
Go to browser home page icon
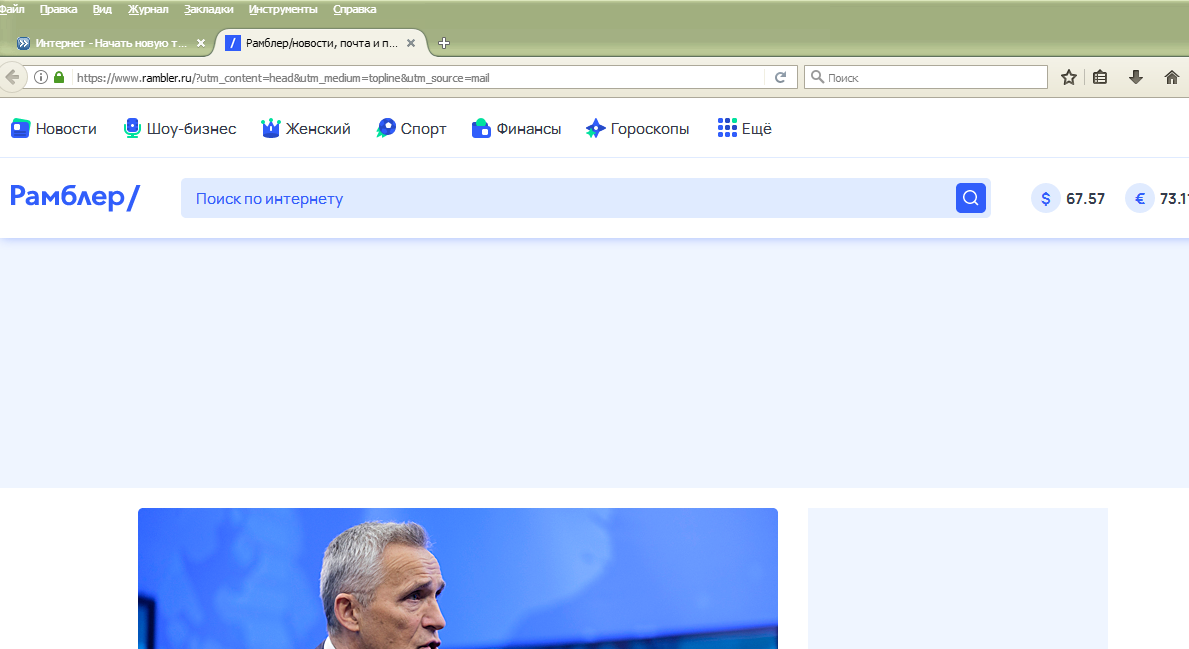tap(1172, 77)
